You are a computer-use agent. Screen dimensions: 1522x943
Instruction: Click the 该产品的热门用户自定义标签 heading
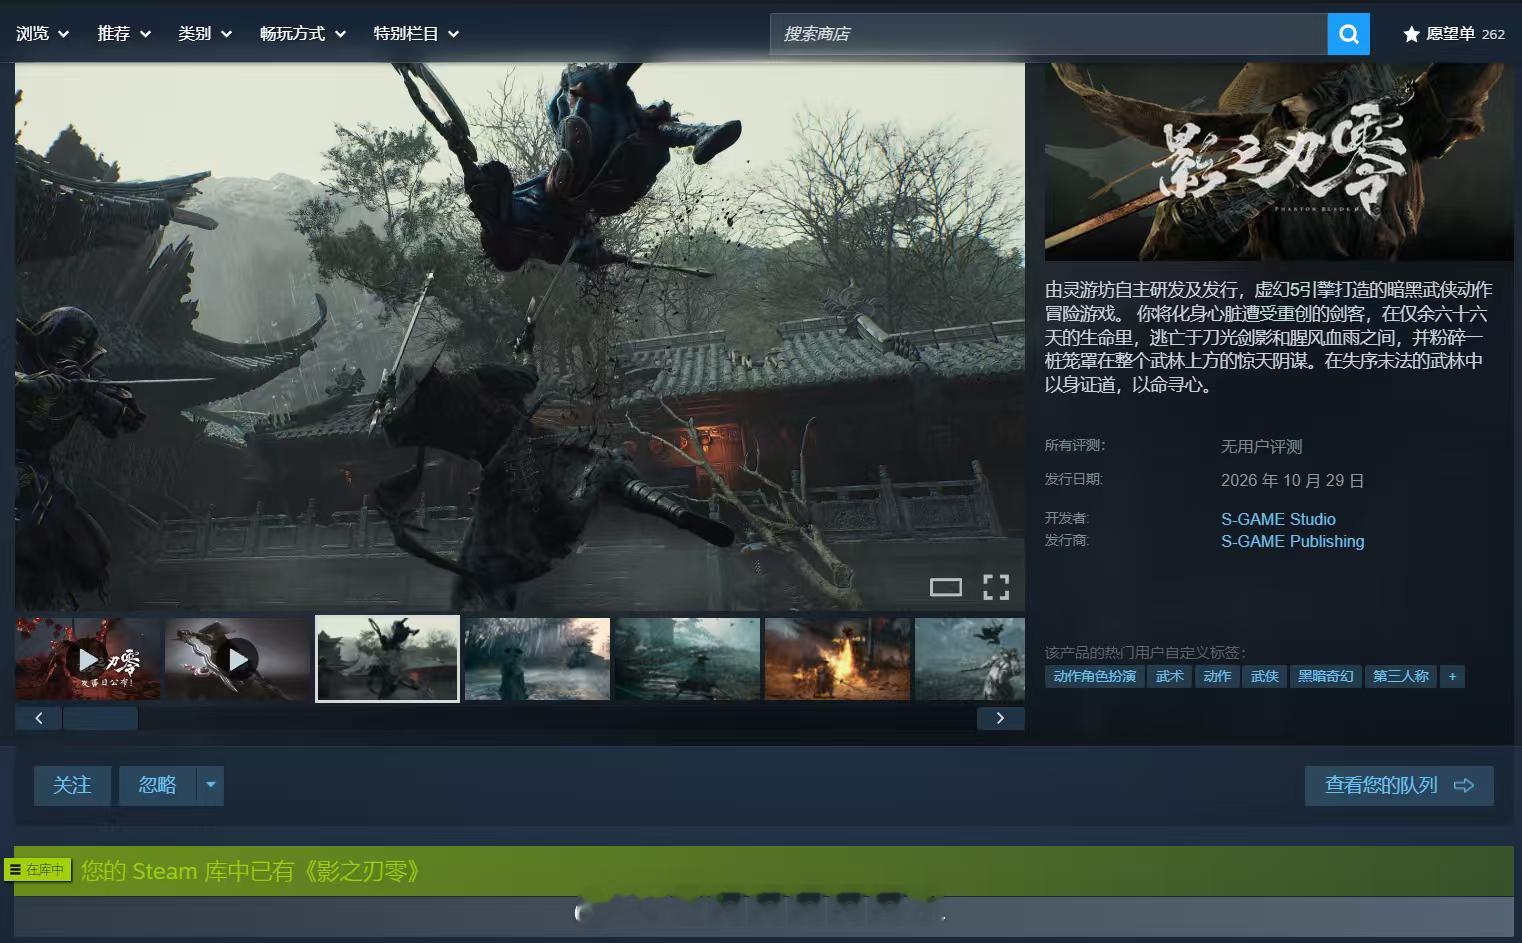1146,652
